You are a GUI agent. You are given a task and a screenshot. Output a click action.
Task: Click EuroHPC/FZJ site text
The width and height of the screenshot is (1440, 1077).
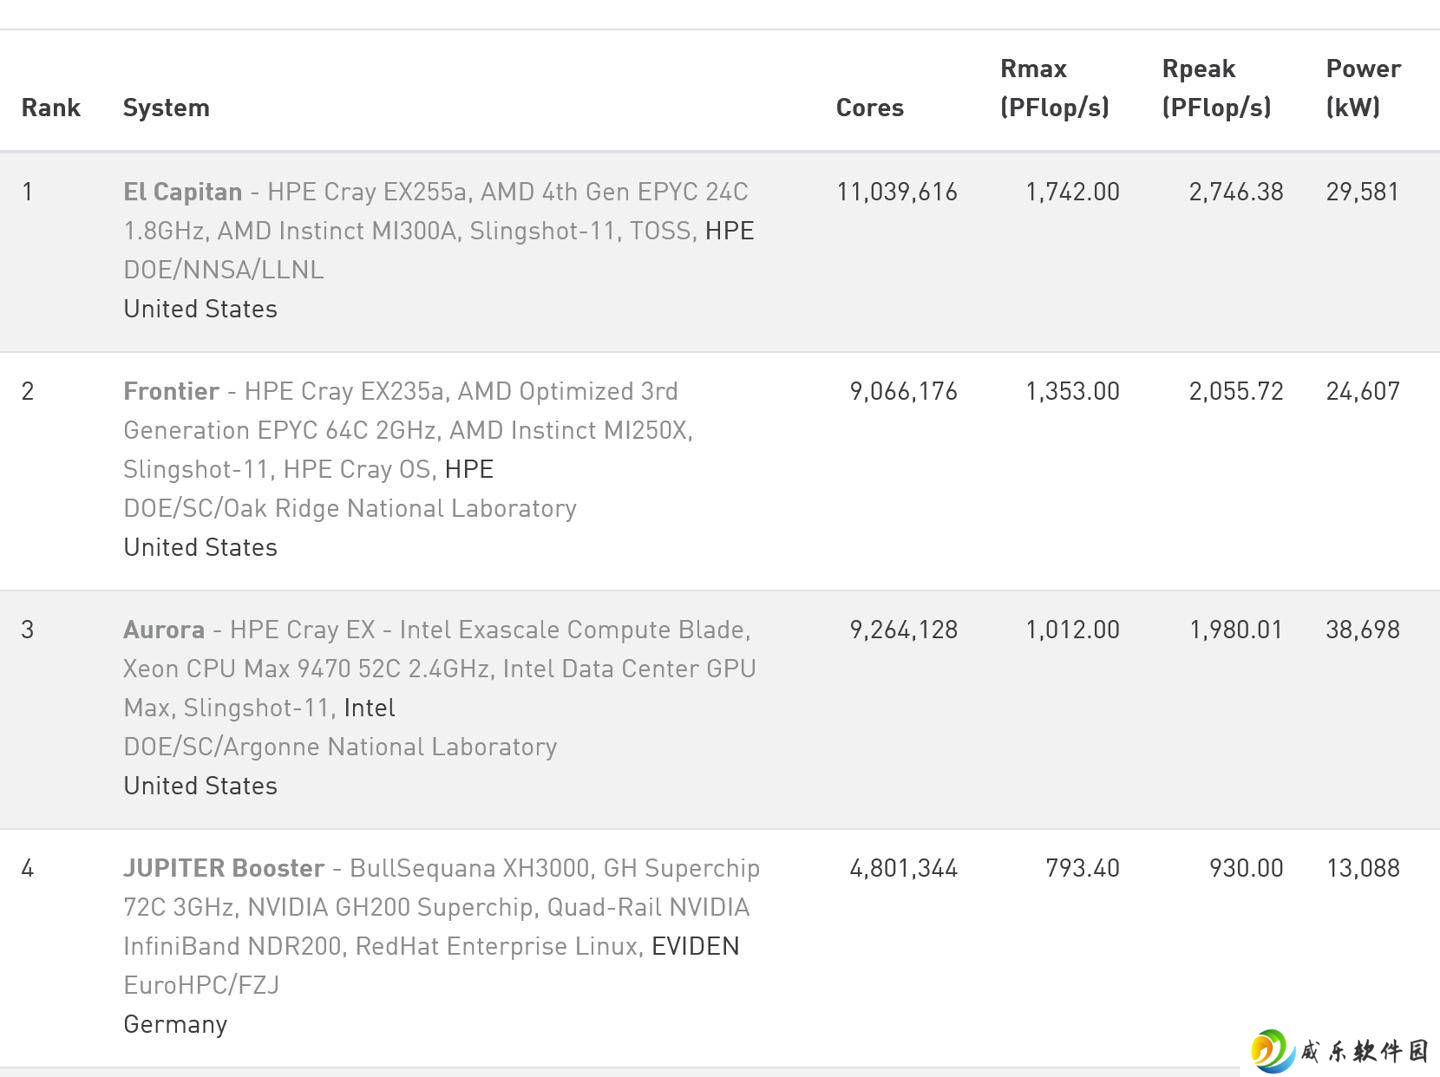201,985
